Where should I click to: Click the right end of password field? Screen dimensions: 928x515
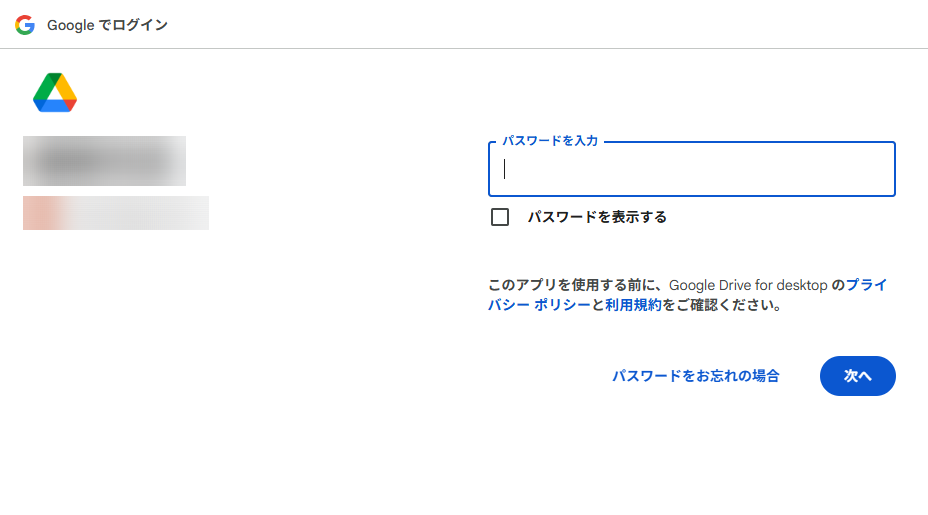tap(880, 170)
